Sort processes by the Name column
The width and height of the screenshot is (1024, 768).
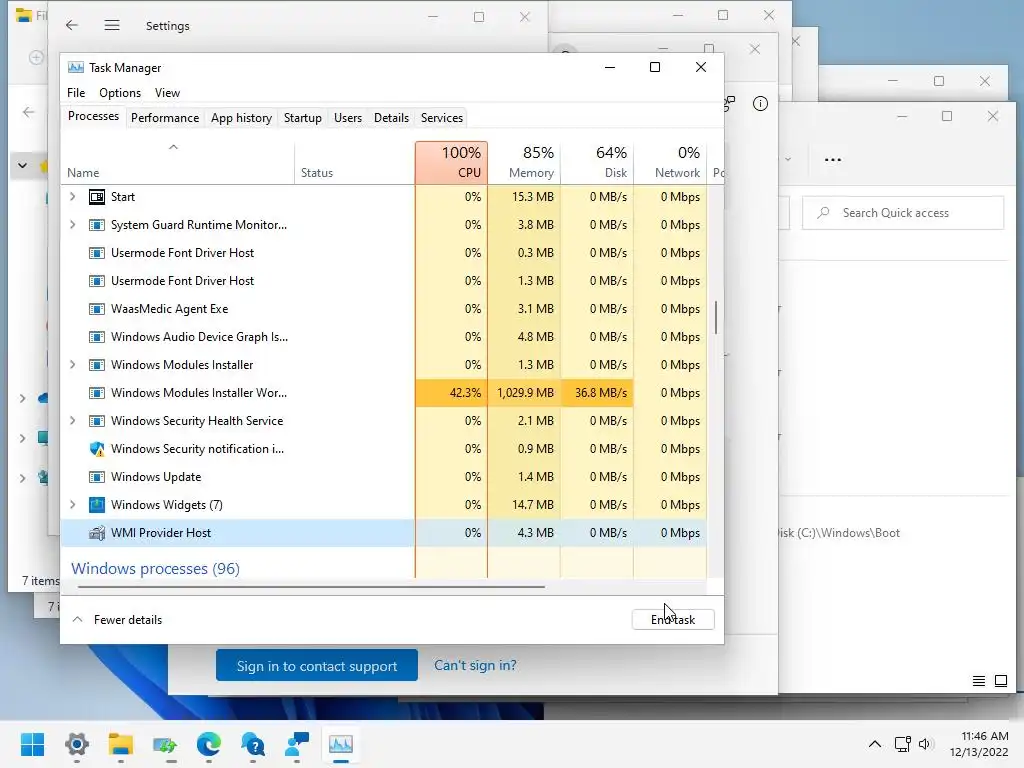tap(177, 163)
